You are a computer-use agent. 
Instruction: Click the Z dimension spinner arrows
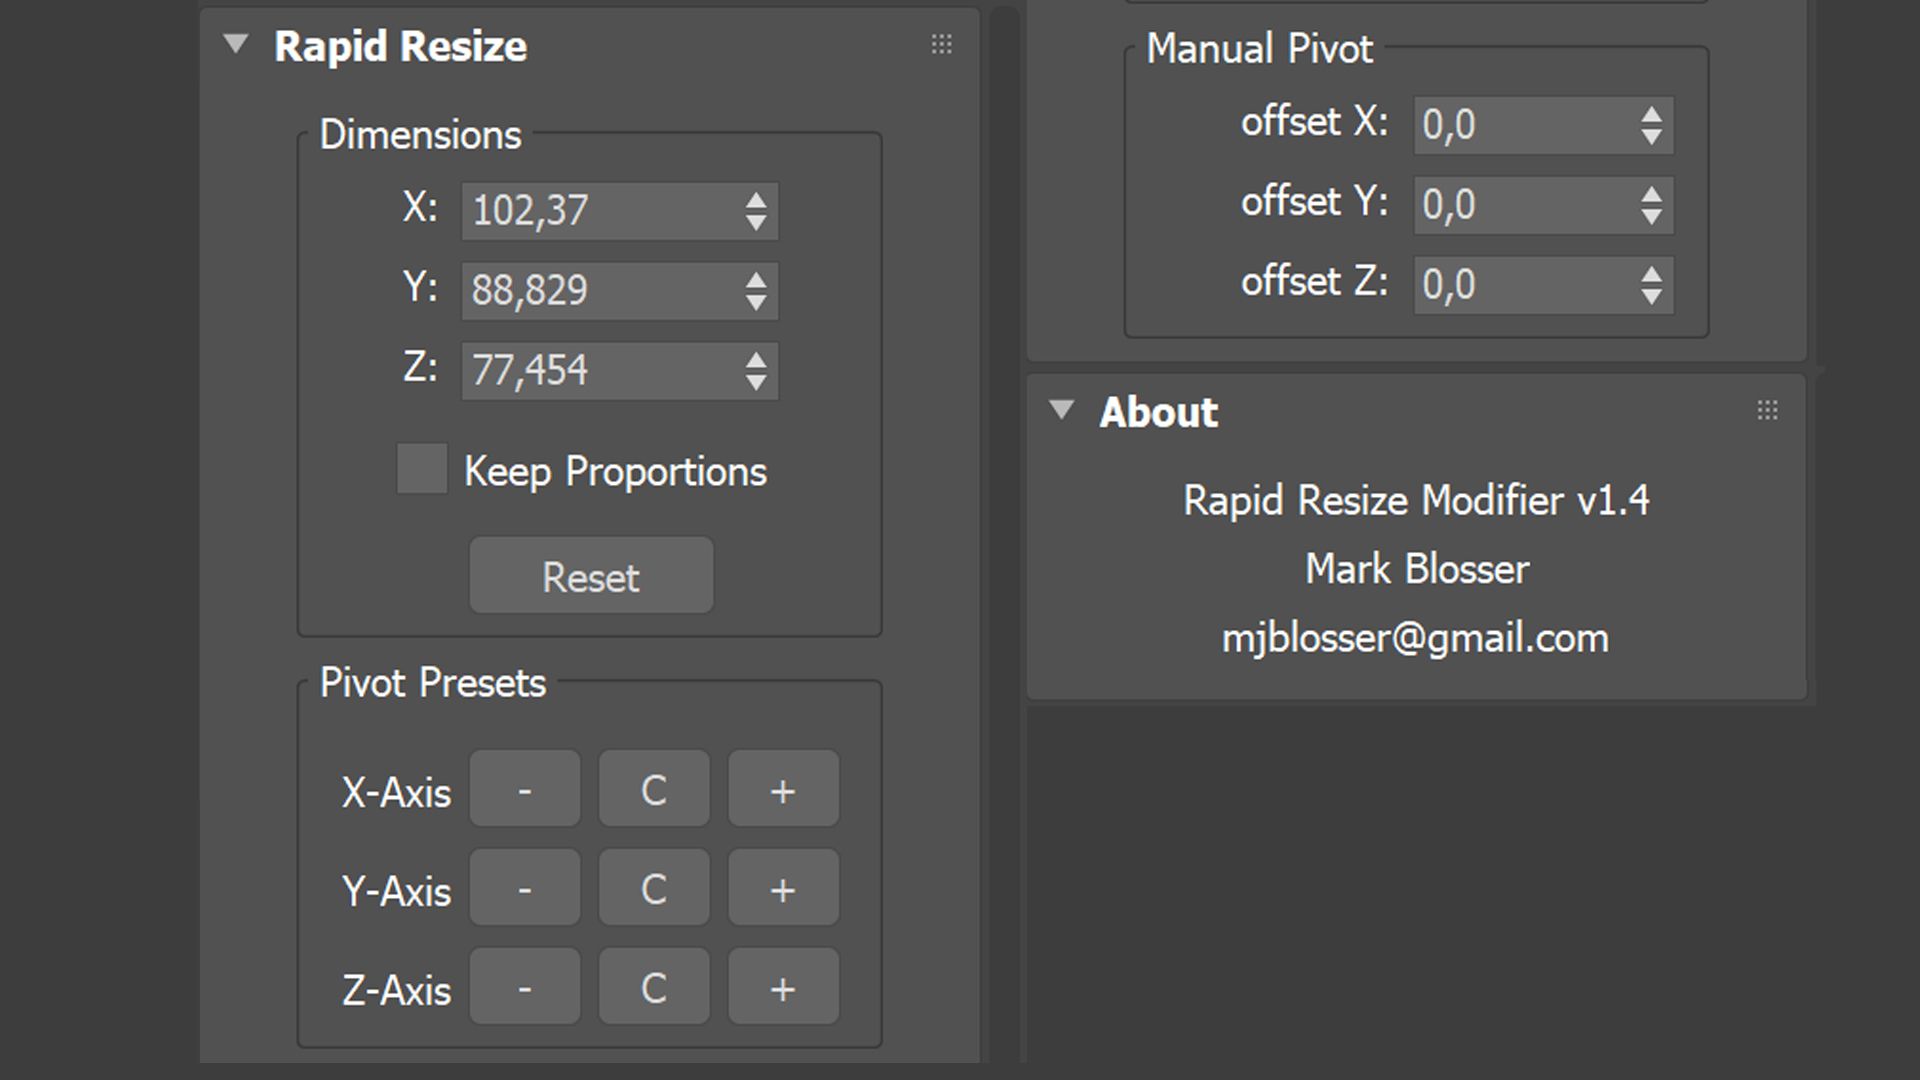pos(756,371)
